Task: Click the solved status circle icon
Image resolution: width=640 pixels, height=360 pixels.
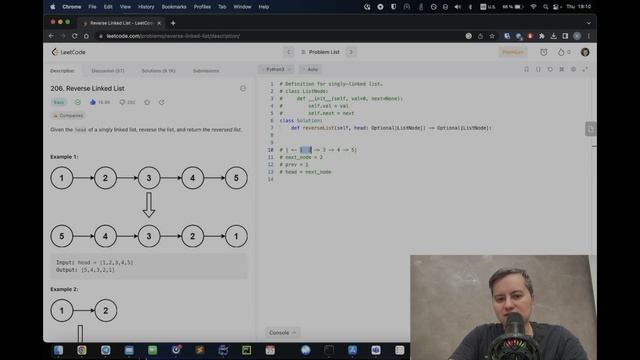Action: [x=78, y=102]
